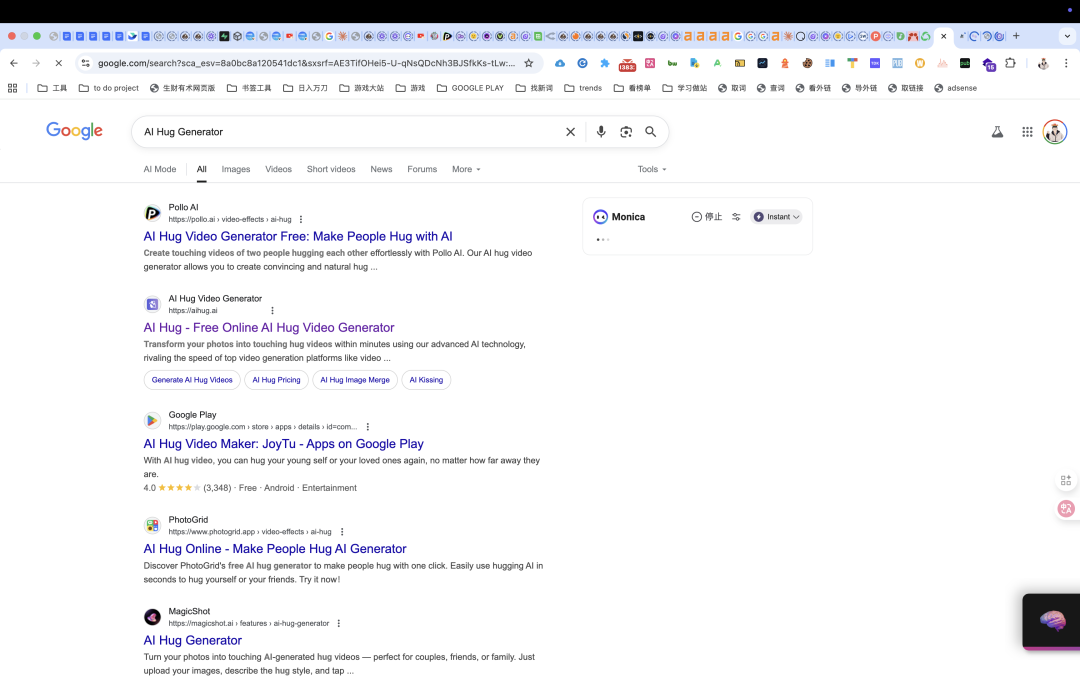This screenshot has height=698, width=1080.
Task: Open Google apps grid
Action: (x=1027, y=132)
